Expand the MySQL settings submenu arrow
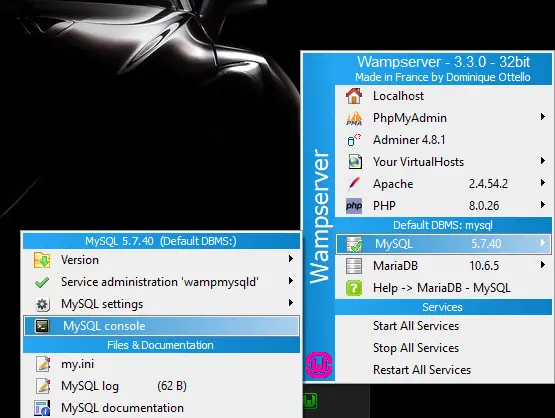This screenshot has height=418, width=555. pyautogui.click(x=291, y=303)
